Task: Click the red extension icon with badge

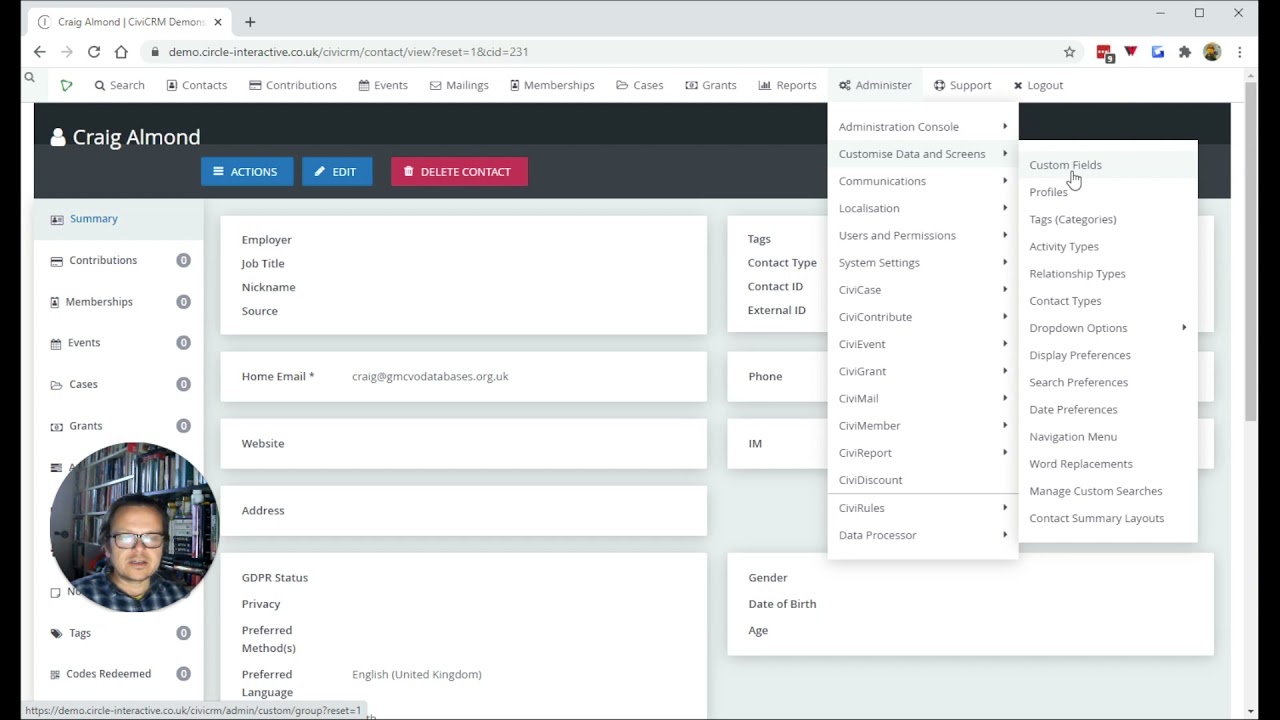Action: click(x=1104, y=53)
